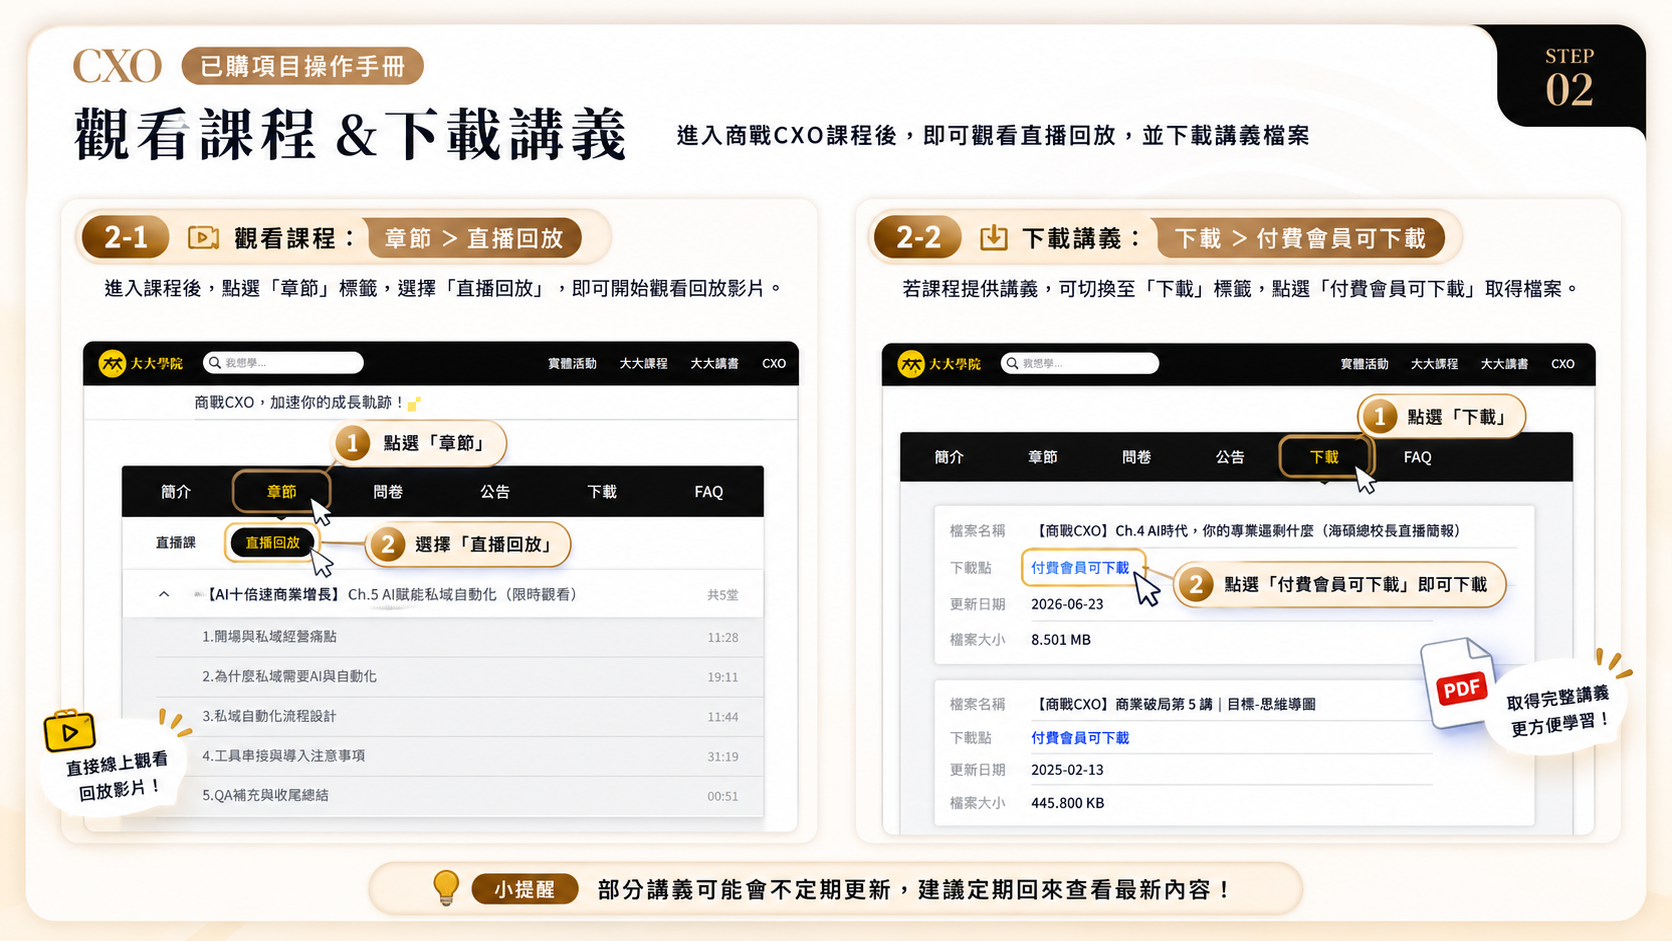1672x941 pixels.
Task: Click the file size 445.800 KB
Action: pos(1068,803)
